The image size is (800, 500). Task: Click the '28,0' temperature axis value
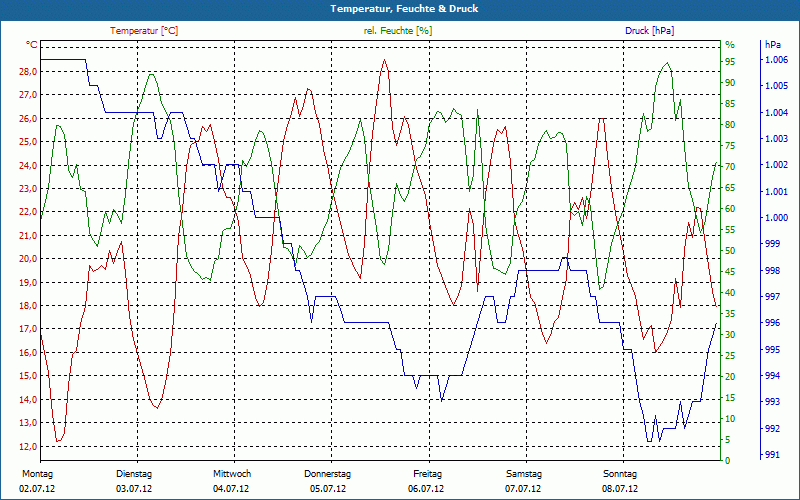click(x=28, y=71)
